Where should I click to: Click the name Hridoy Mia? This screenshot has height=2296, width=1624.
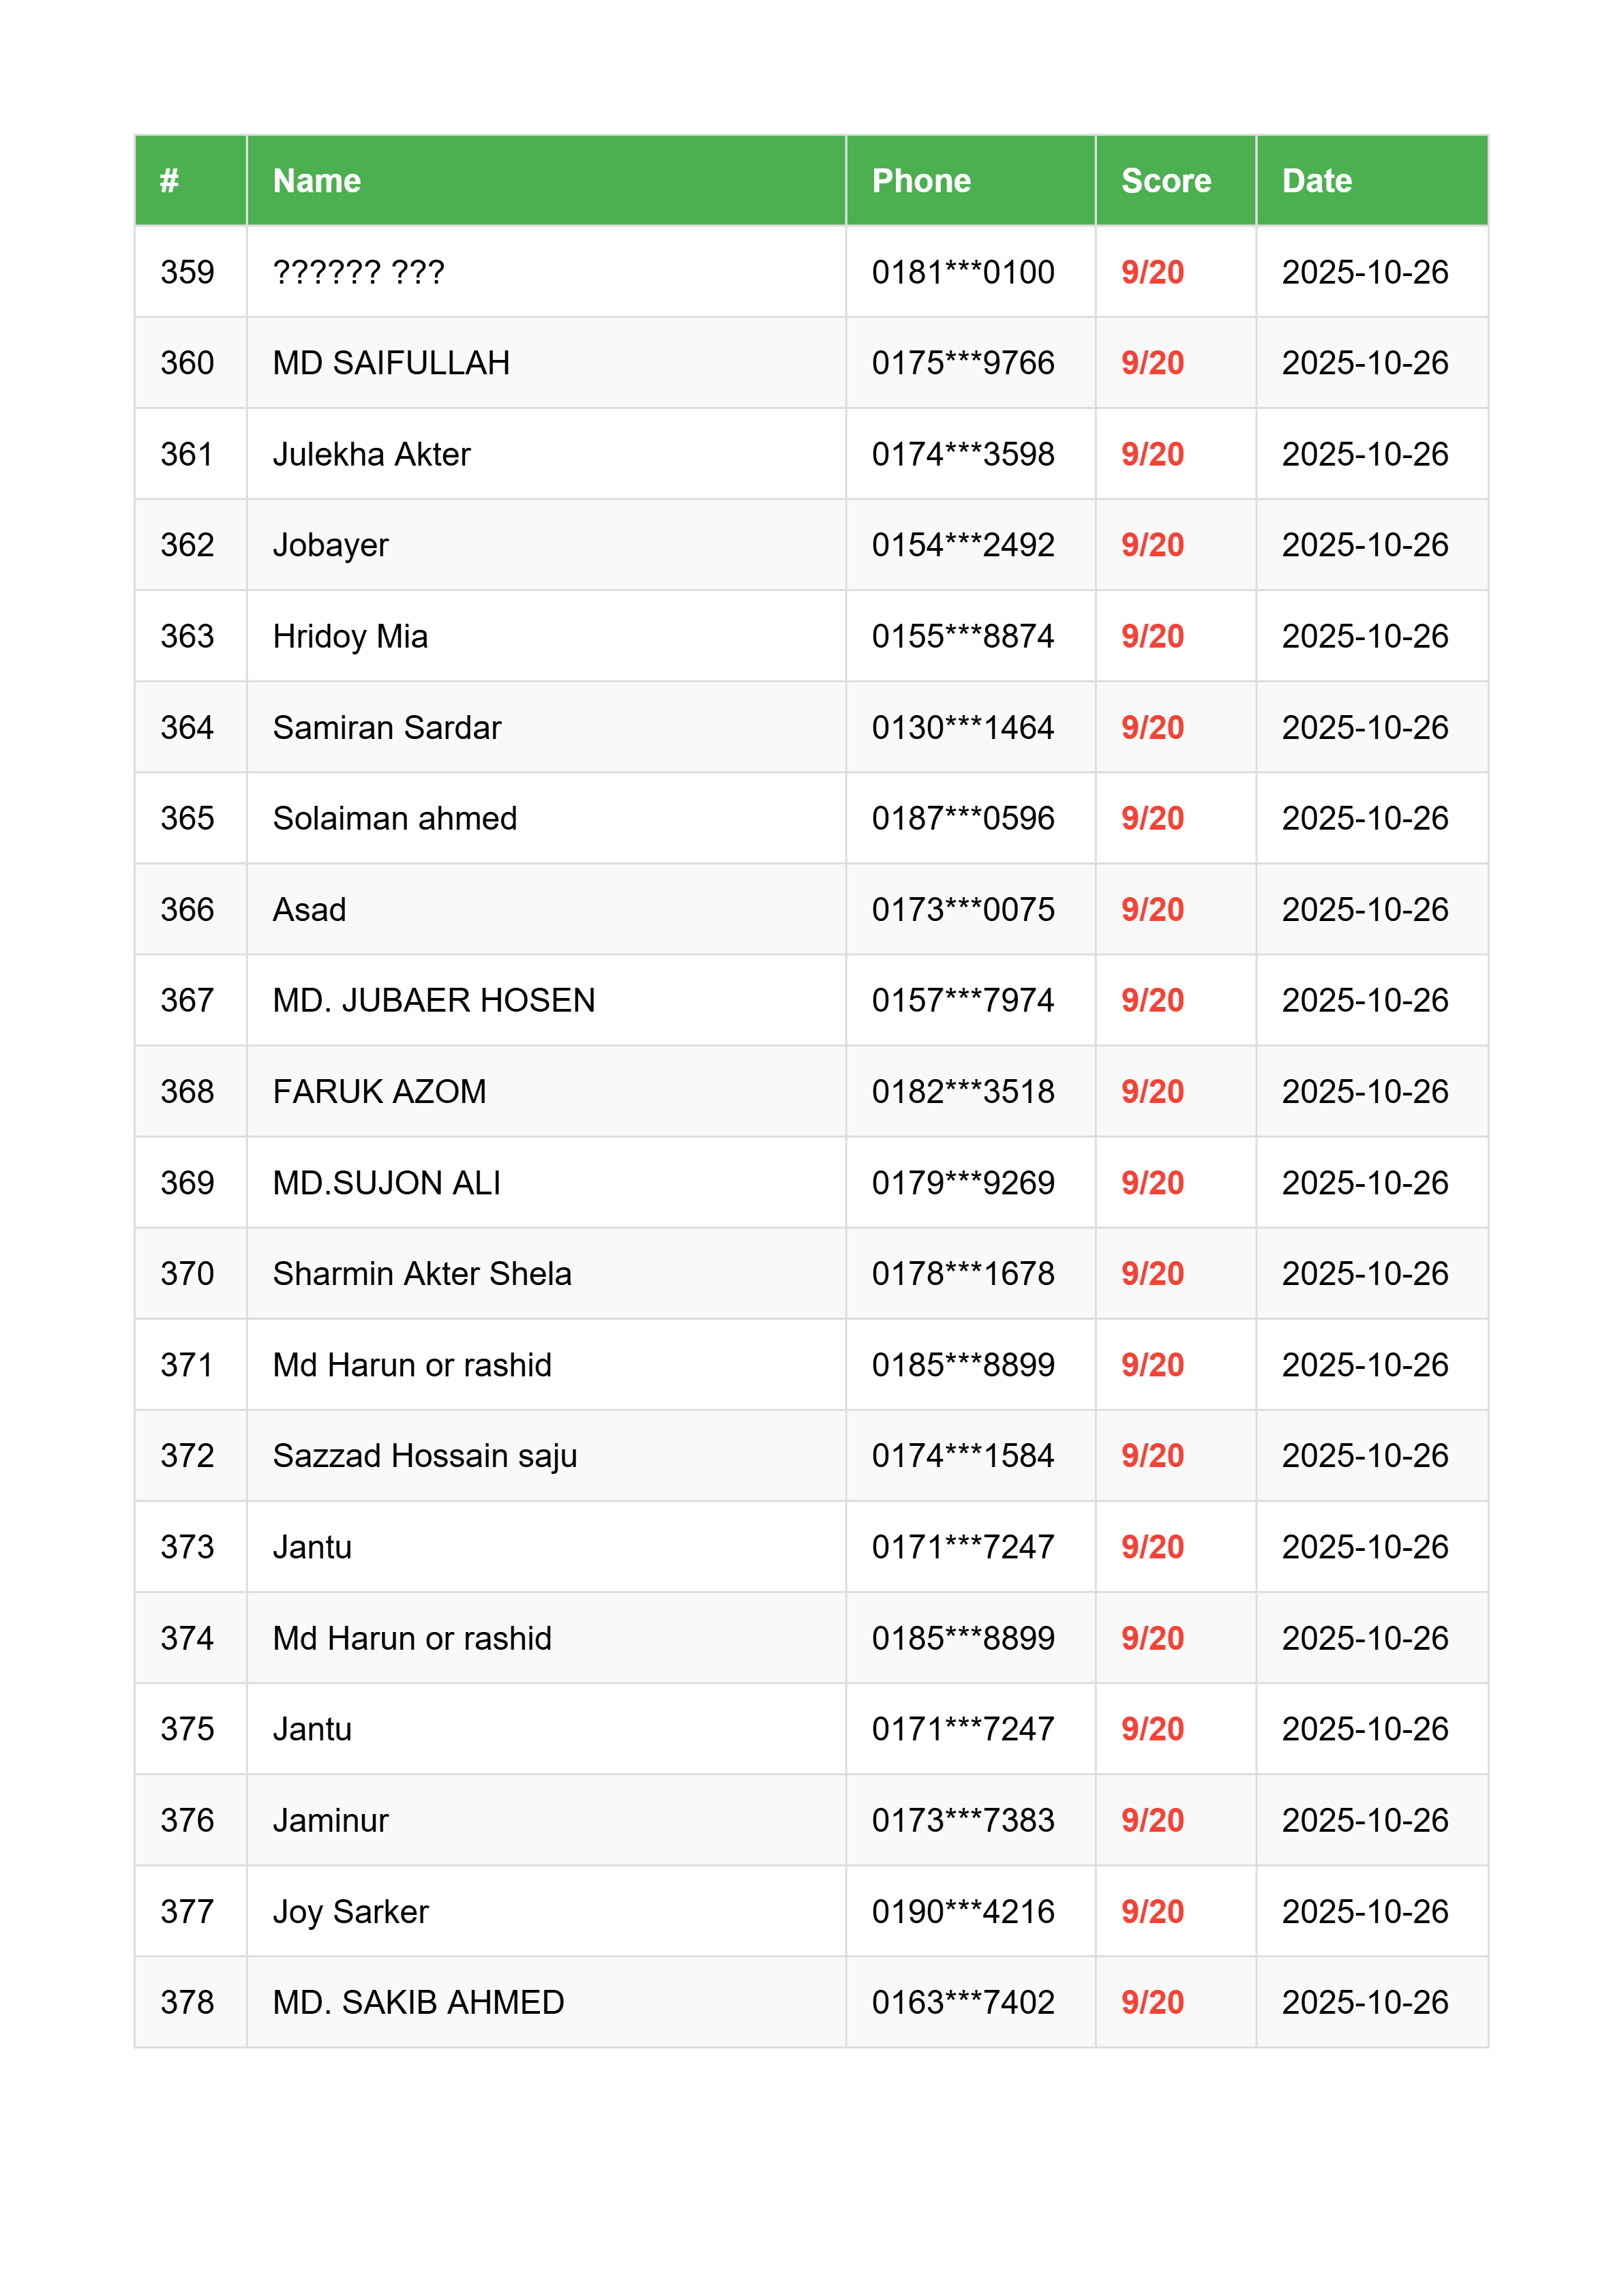point(350,637)
